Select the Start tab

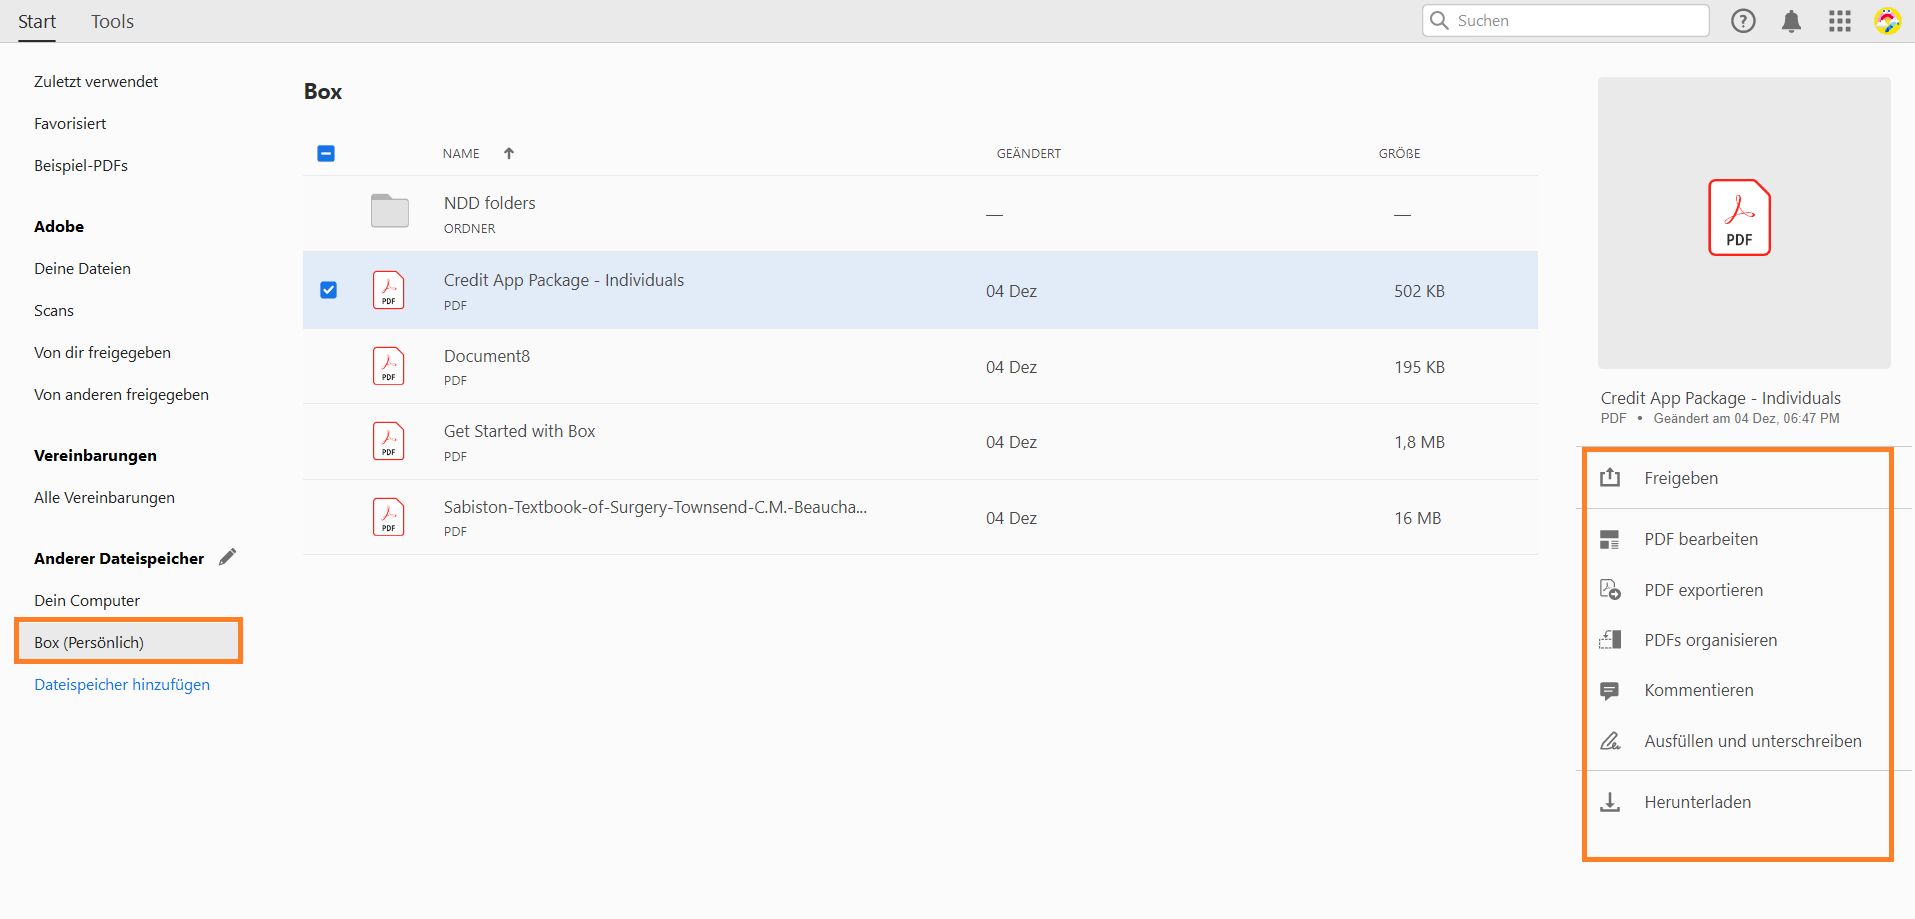click(37, 22)
